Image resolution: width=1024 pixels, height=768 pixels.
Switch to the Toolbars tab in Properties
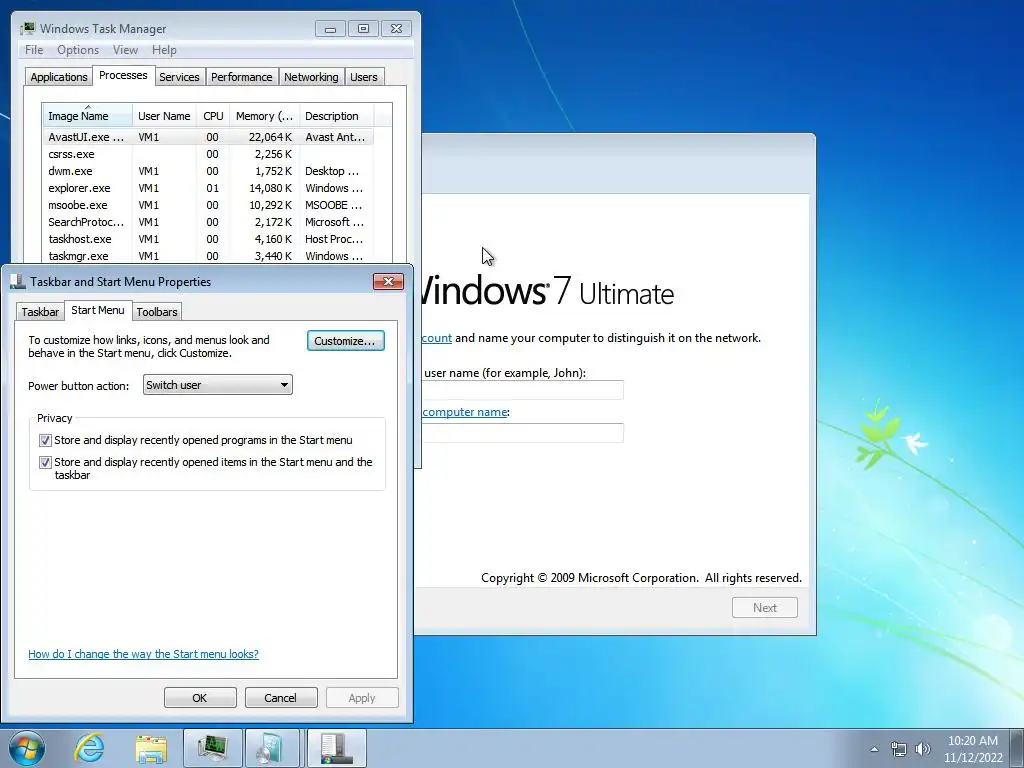point(157,312)
